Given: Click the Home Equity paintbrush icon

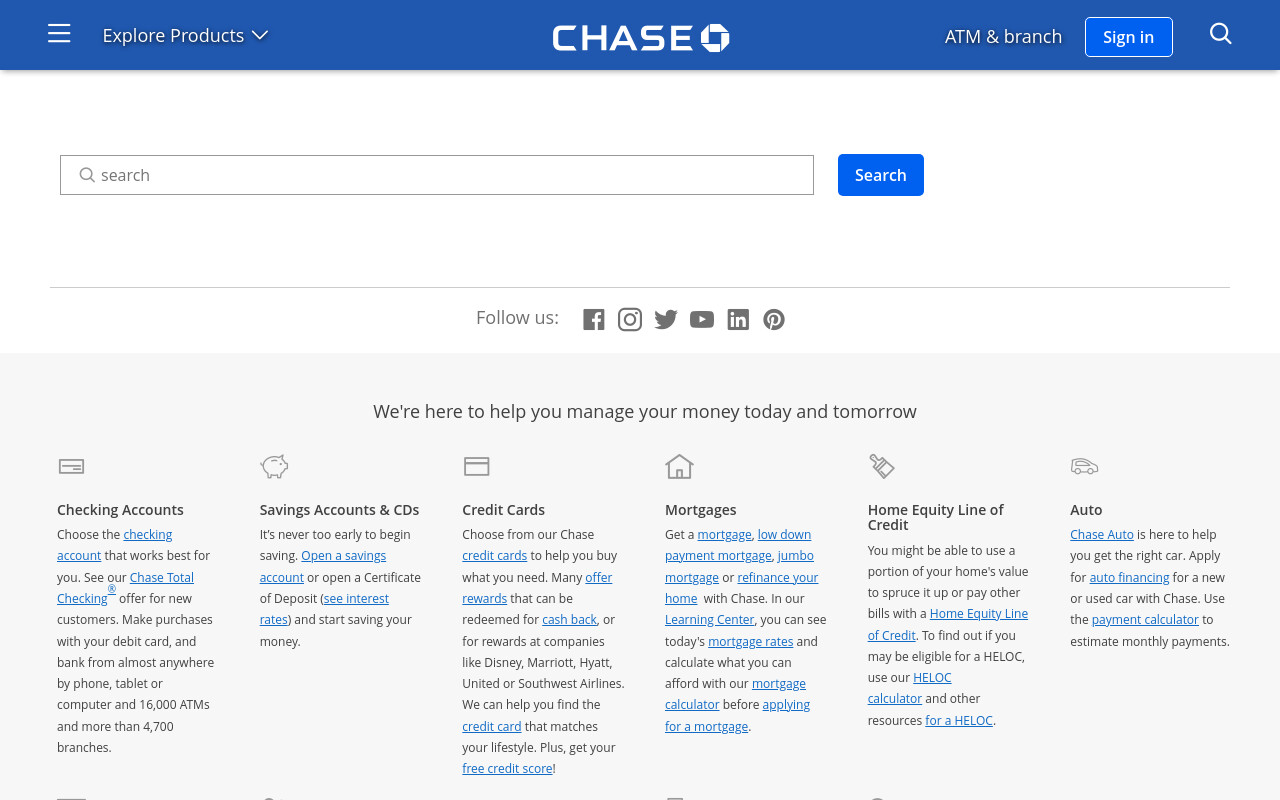Looking at the screenshot, I should click(x=882, y=466).
